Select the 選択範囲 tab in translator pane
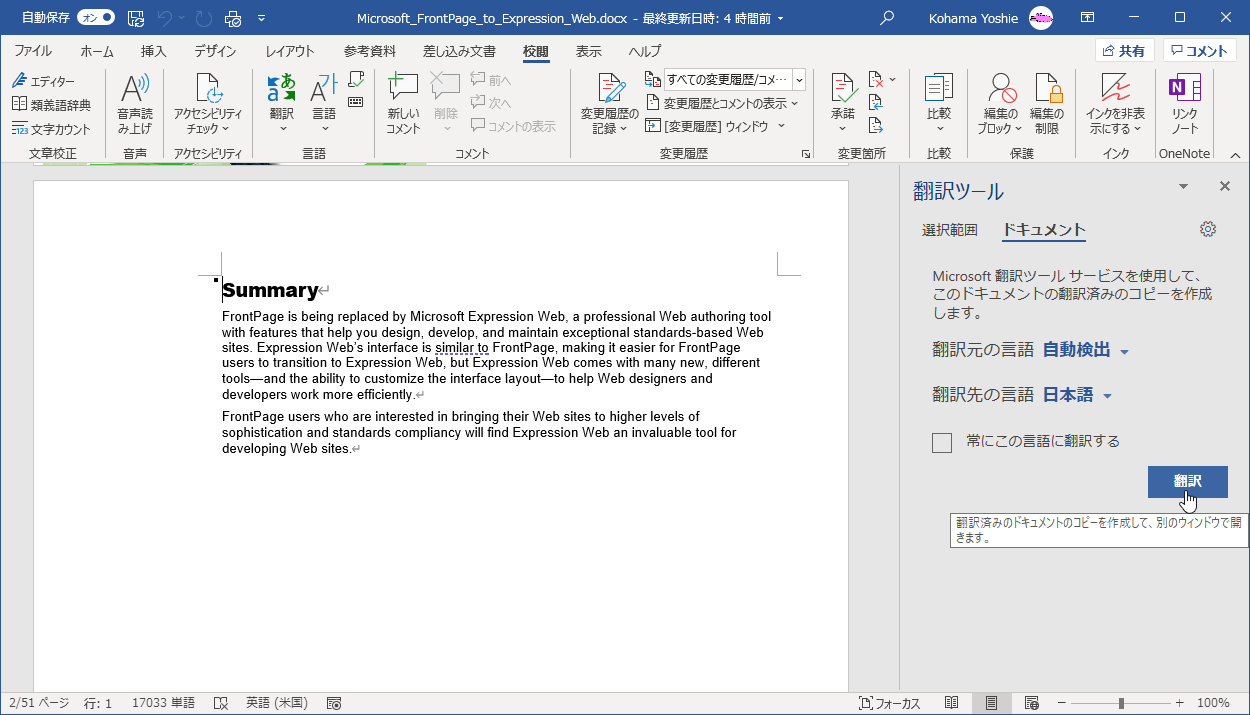Screen dimensions: 1250x715 click(x=950, y=230)
